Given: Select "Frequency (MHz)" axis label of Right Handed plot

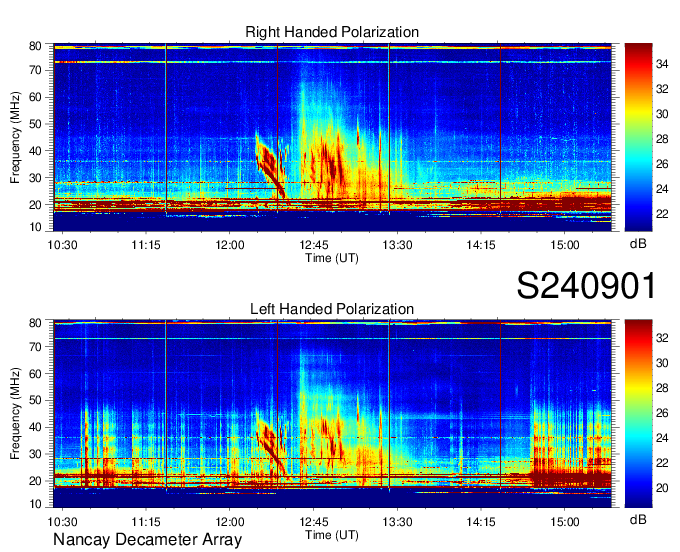Looking at the screenshot, I should (x=15, y=137).
